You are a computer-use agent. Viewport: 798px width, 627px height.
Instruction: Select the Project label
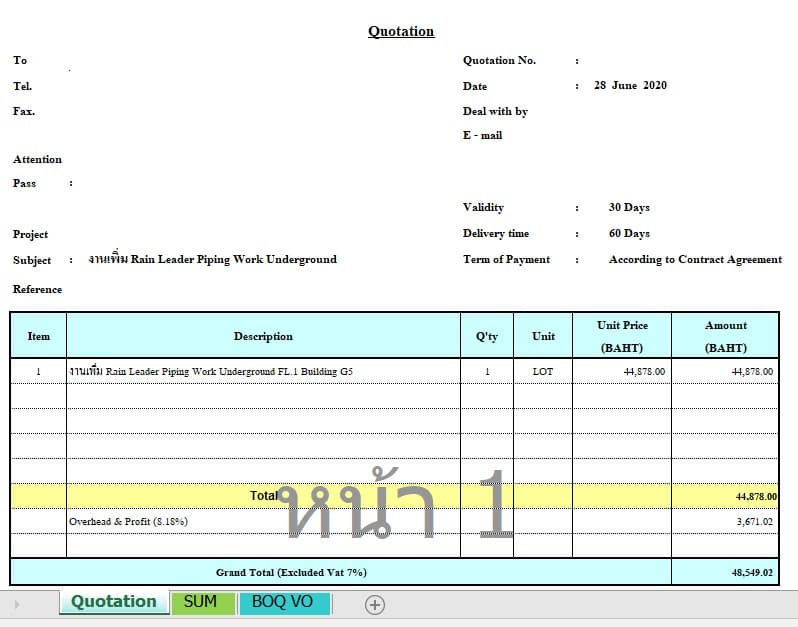[x=30, y=234]
